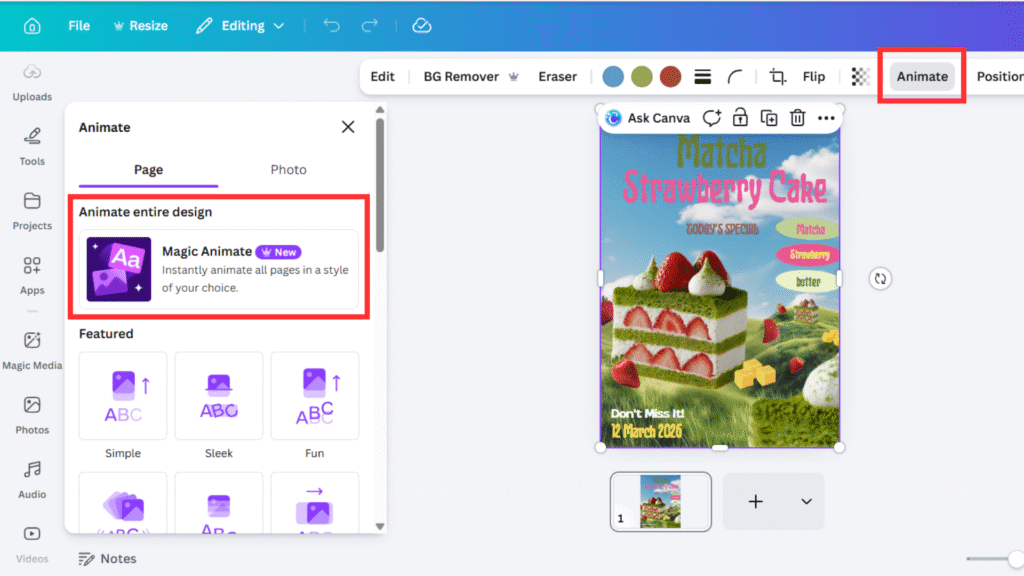Delete element using the trash icon

797,118
